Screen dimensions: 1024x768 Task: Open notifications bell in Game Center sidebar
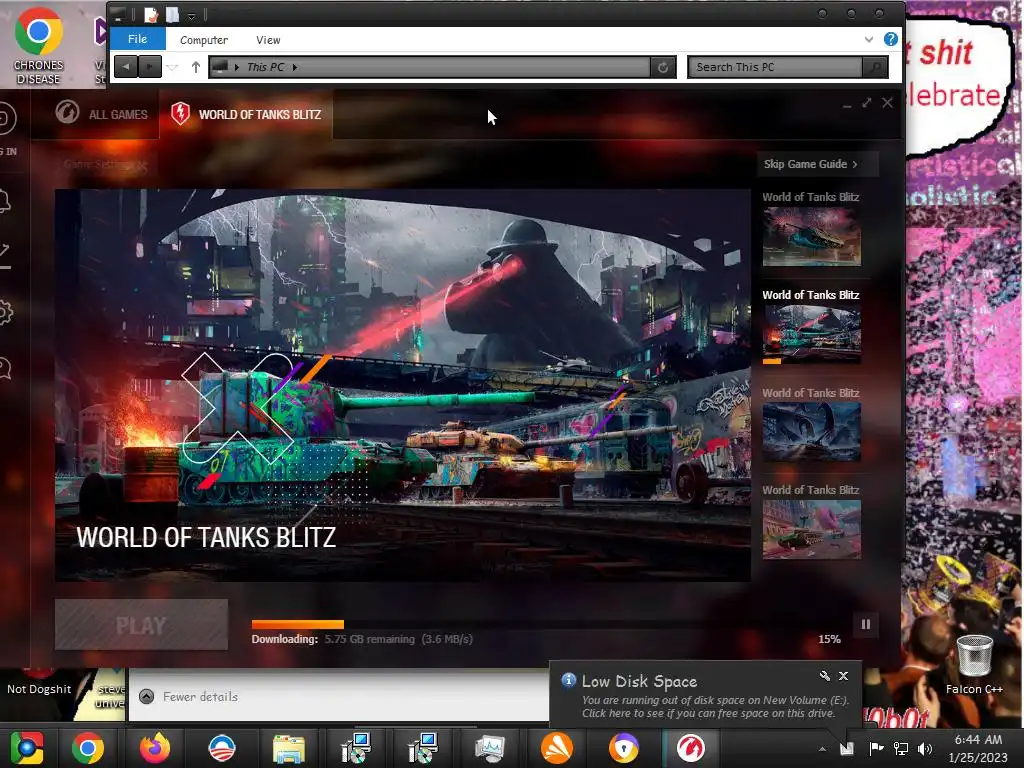tap(5, 201)
